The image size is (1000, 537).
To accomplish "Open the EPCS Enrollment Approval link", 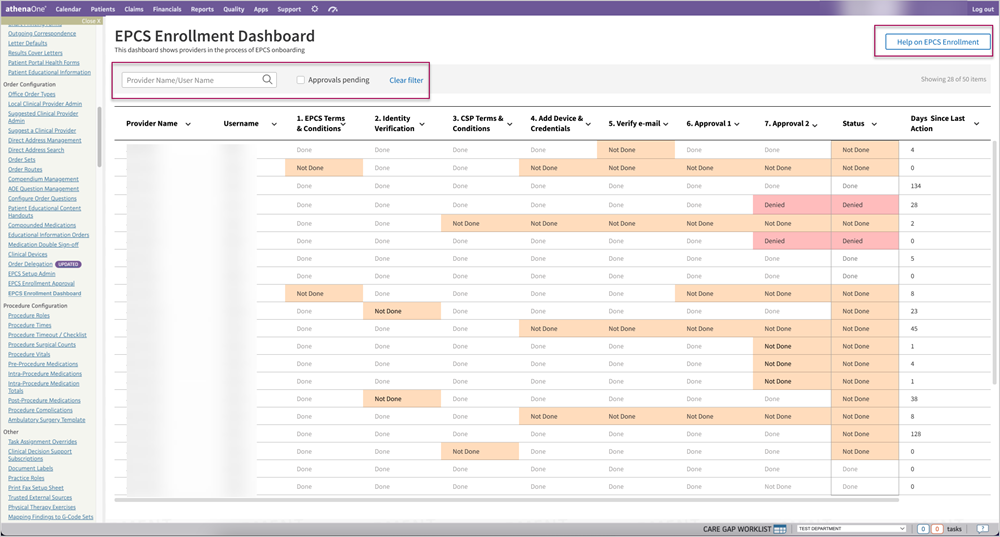I will click(x=41, y=283).
